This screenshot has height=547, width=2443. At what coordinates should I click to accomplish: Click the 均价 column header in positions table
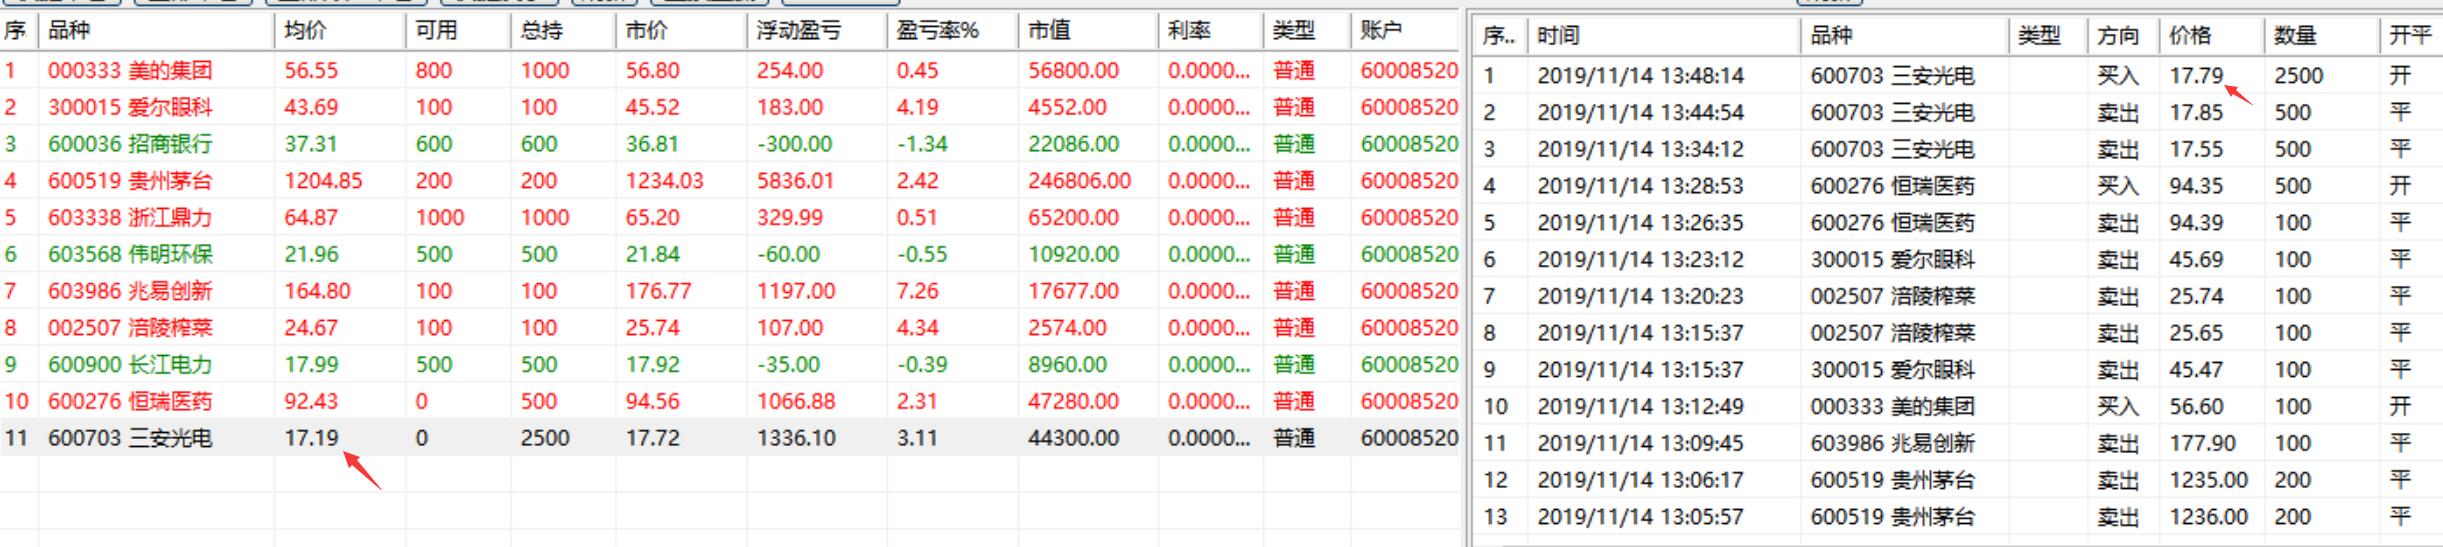click(339, 31)
